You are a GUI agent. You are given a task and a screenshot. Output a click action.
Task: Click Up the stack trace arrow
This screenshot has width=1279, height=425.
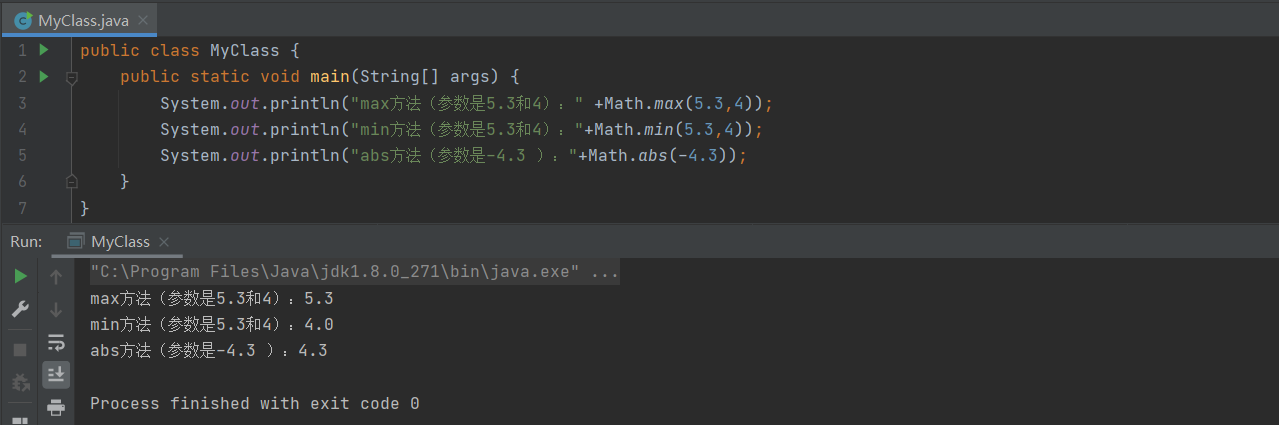(56, 276)
